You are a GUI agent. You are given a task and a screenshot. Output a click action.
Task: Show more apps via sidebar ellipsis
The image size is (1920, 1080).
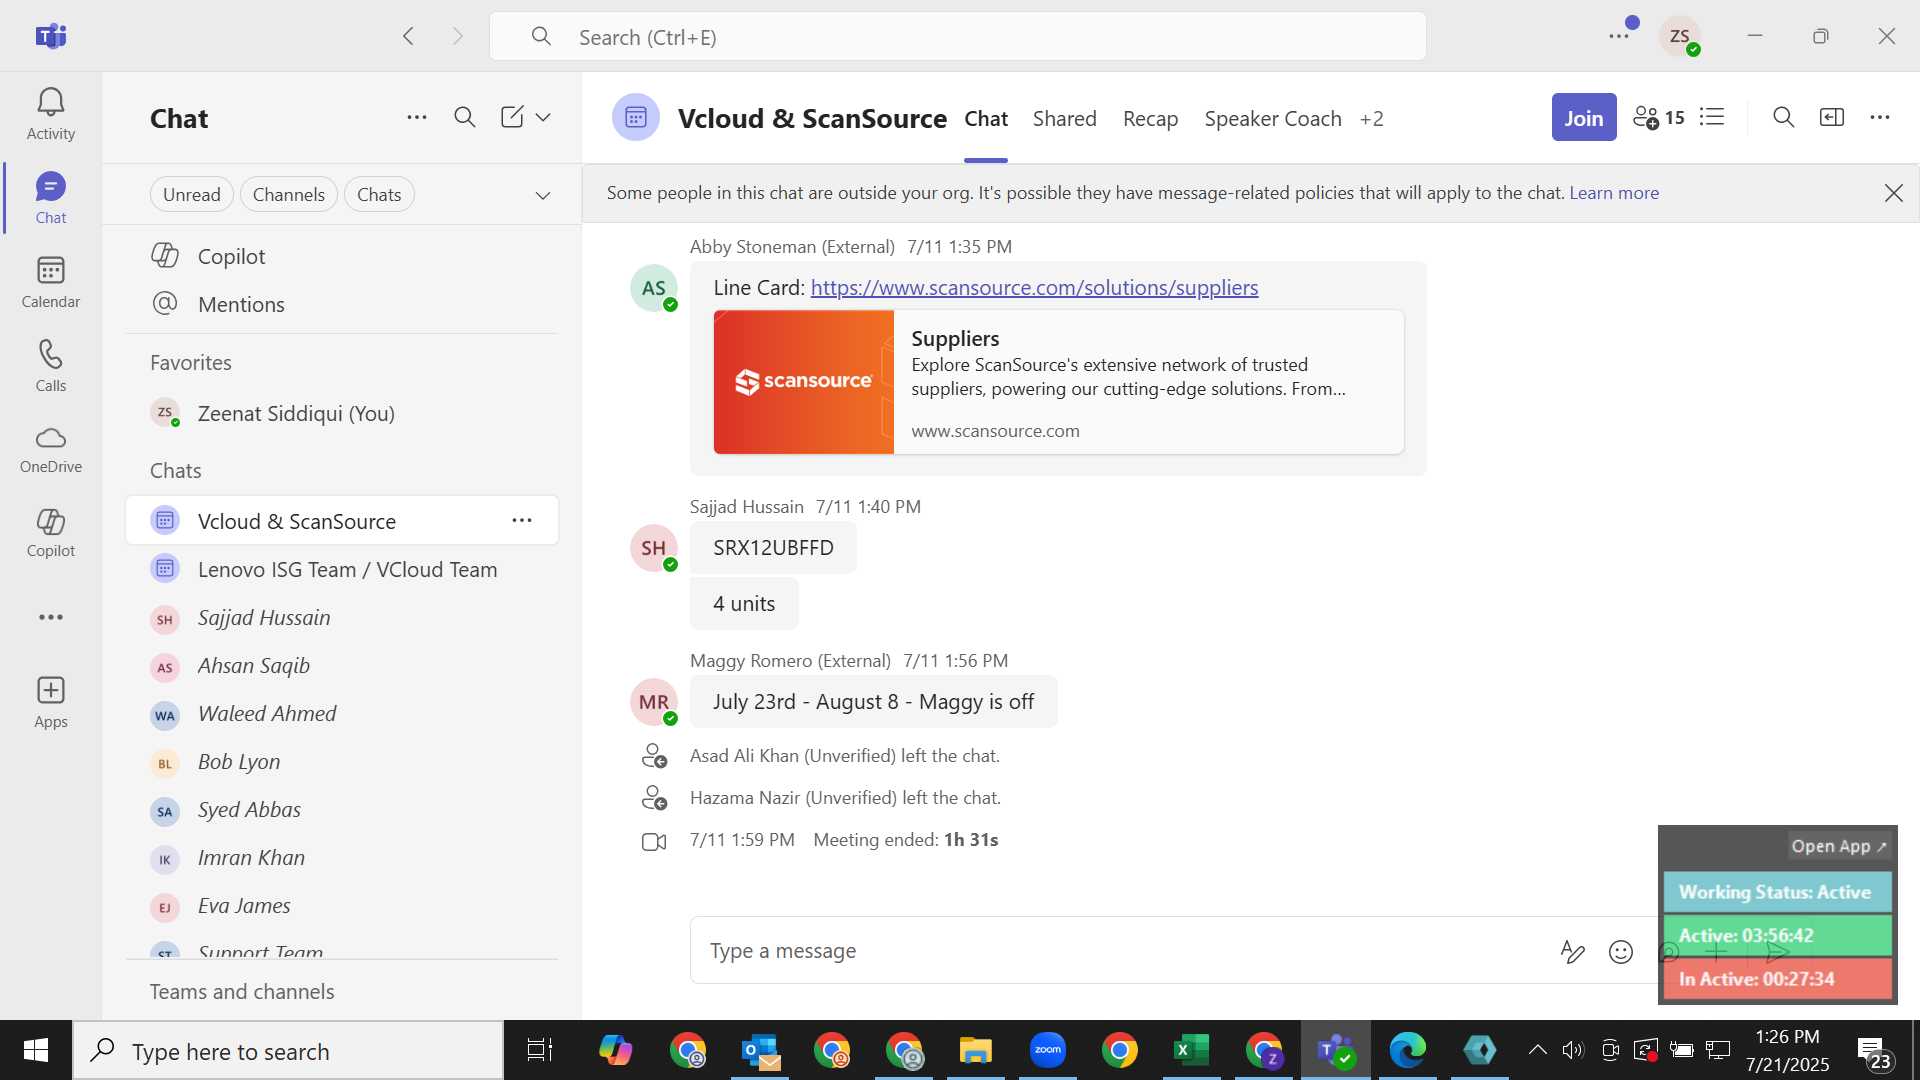point(51,617)
